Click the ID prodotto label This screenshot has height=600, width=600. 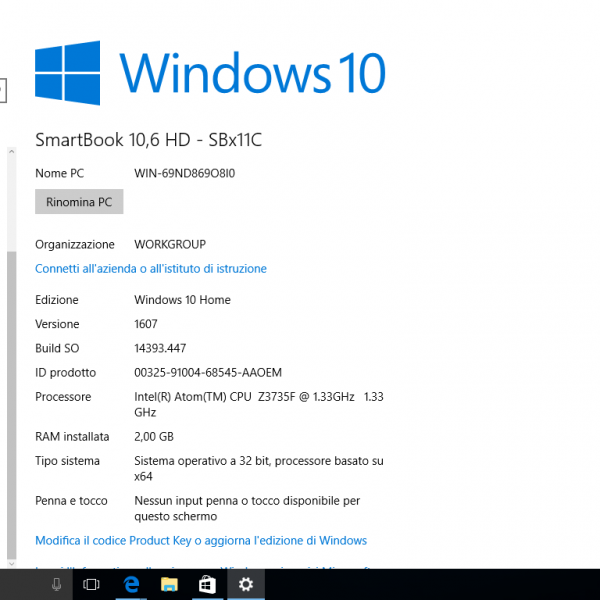pyautogui.click(x=65, y=373)
